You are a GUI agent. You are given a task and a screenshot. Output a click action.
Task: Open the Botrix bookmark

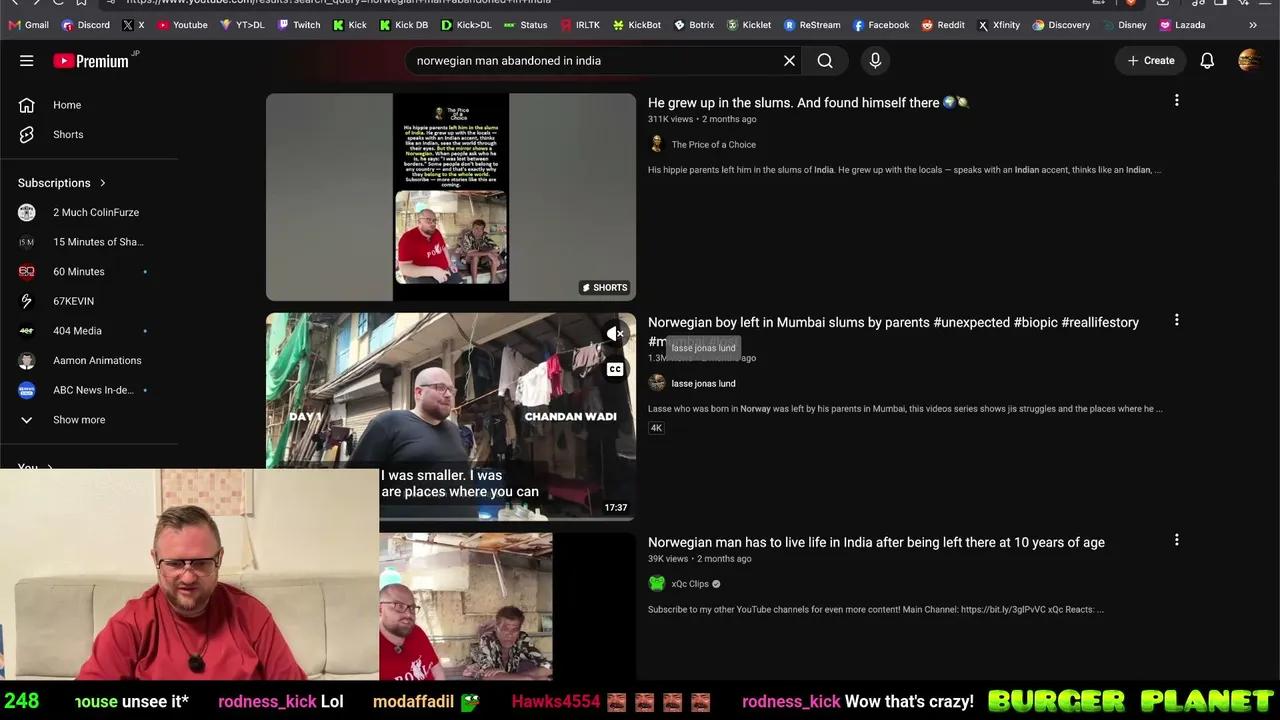click(694, 25)
